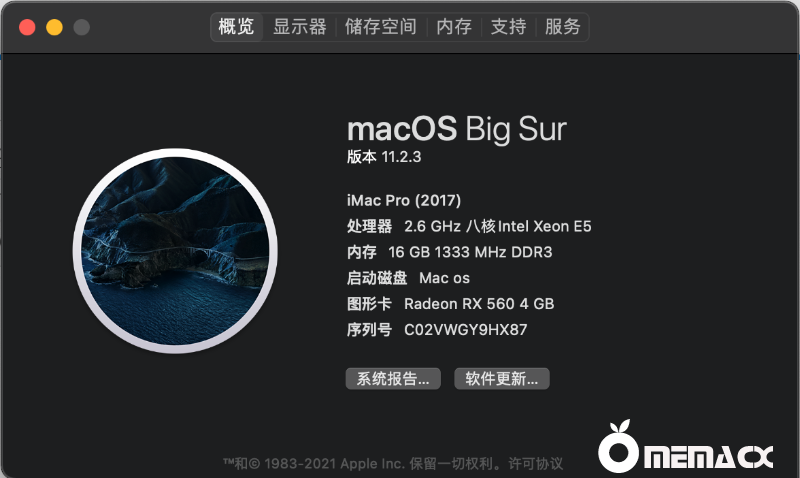
Task: Minimize the window with the yellow button
Action: (55, 27)
